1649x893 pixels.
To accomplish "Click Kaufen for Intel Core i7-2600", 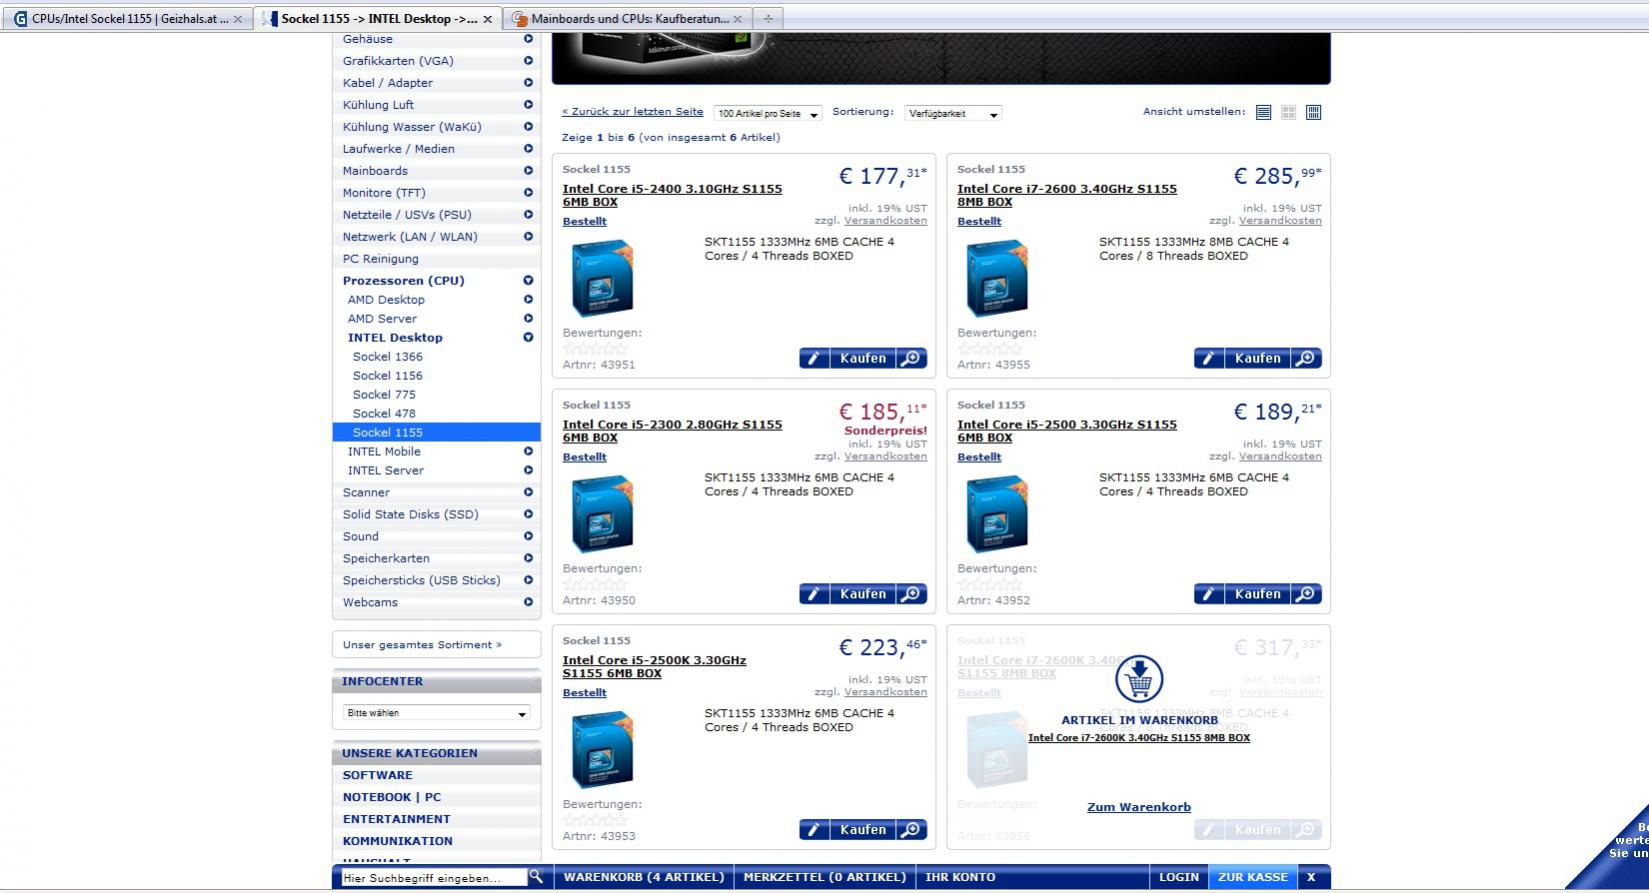I will (1258, 358).
